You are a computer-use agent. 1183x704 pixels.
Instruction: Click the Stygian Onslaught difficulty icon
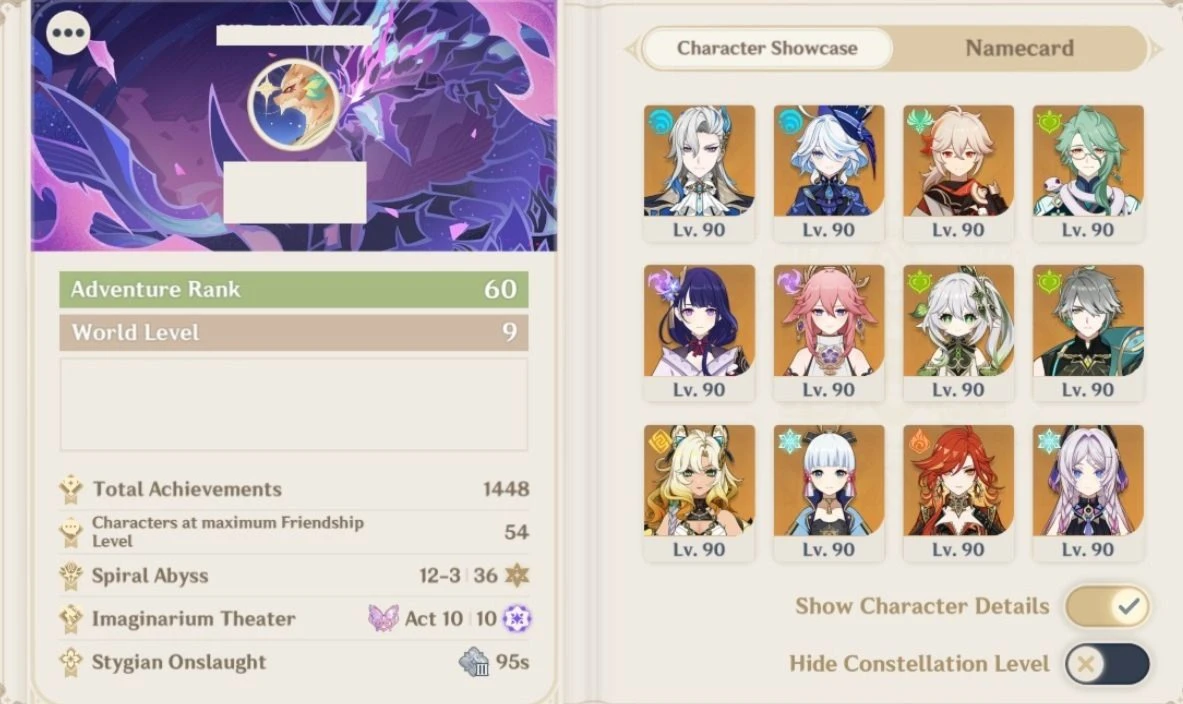(x=474, y=662)
